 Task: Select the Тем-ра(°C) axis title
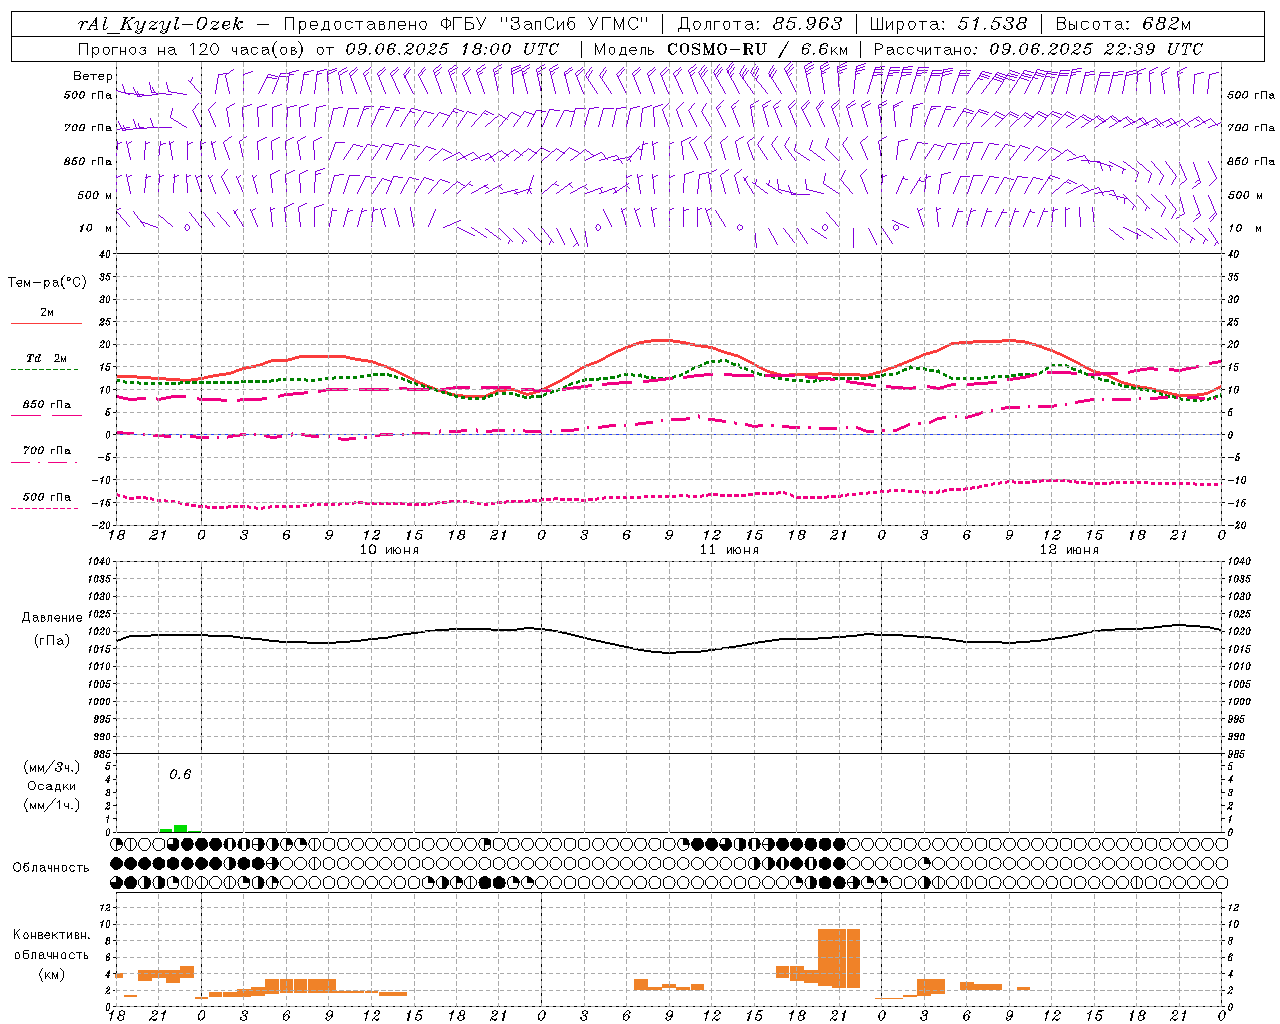coord(47,283)
